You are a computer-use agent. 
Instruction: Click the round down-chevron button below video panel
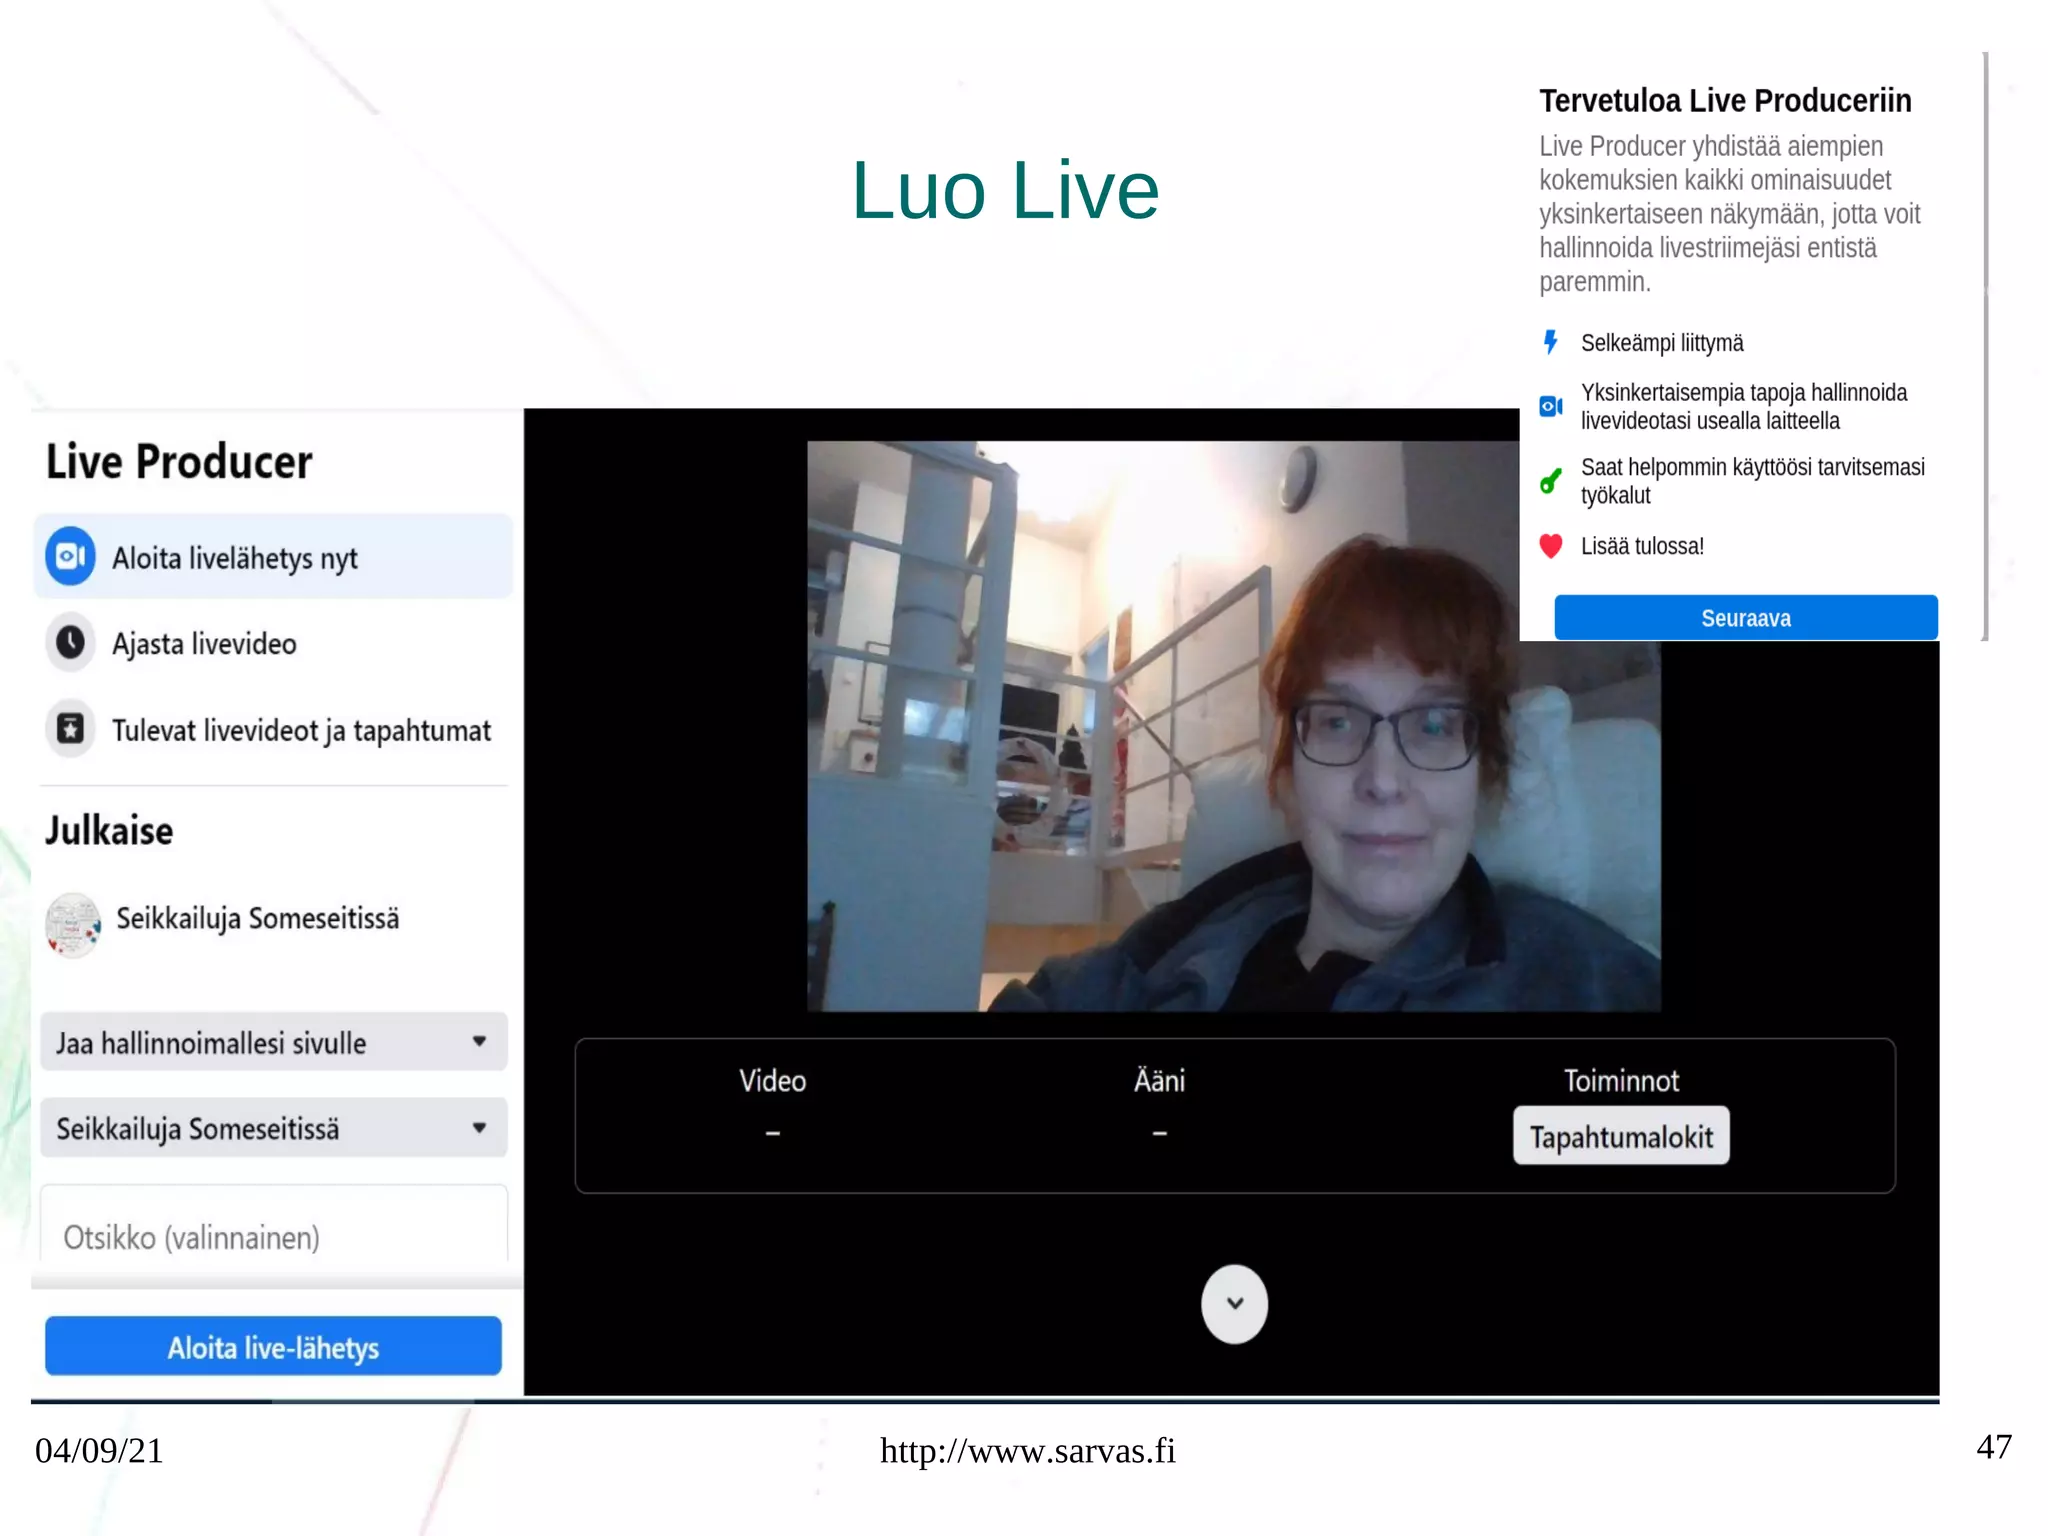1235,1304
